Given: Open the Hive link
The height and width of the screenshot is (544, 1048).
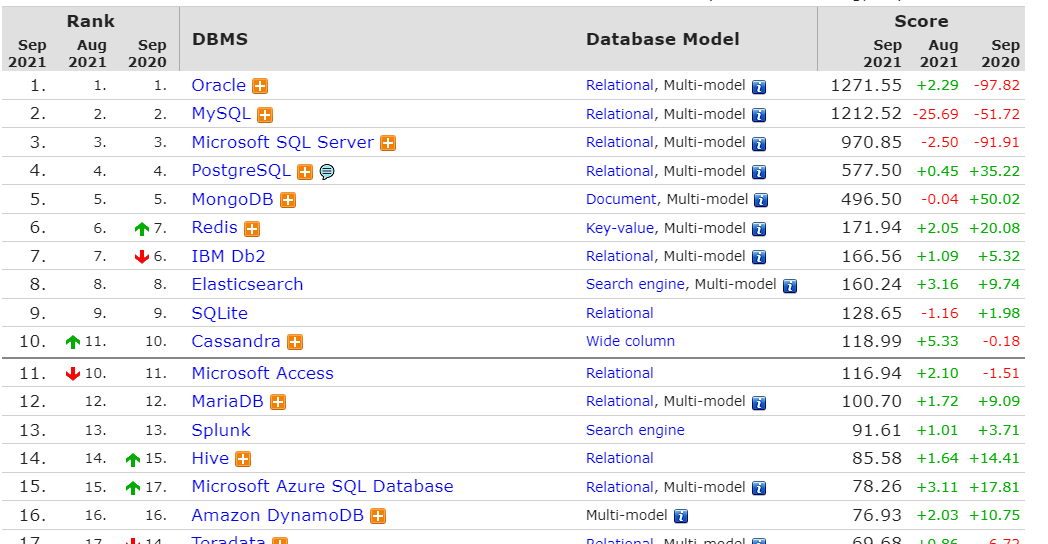Looking at the screenshot, I should (x=211, y=458).
